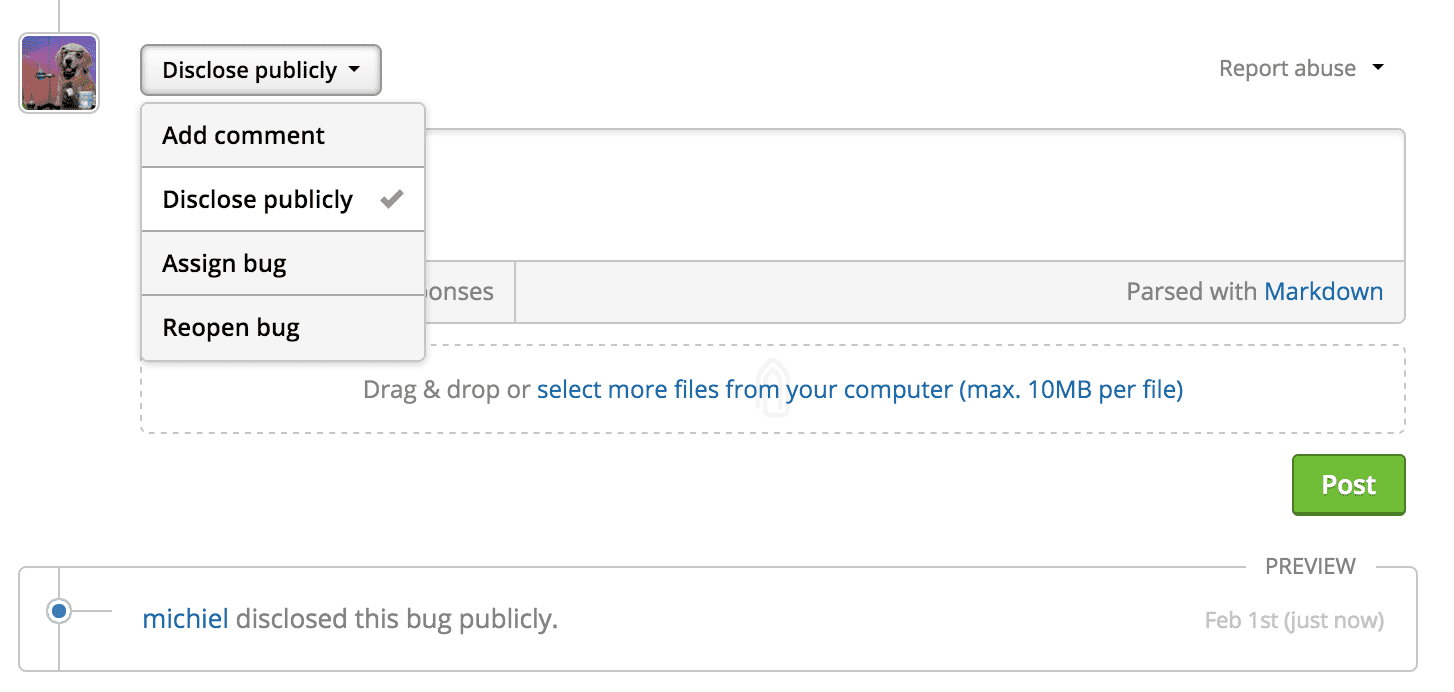Choose Reopen bug in the action menu
This screenshot has width=1454, height=692.
tap(231, 327)
